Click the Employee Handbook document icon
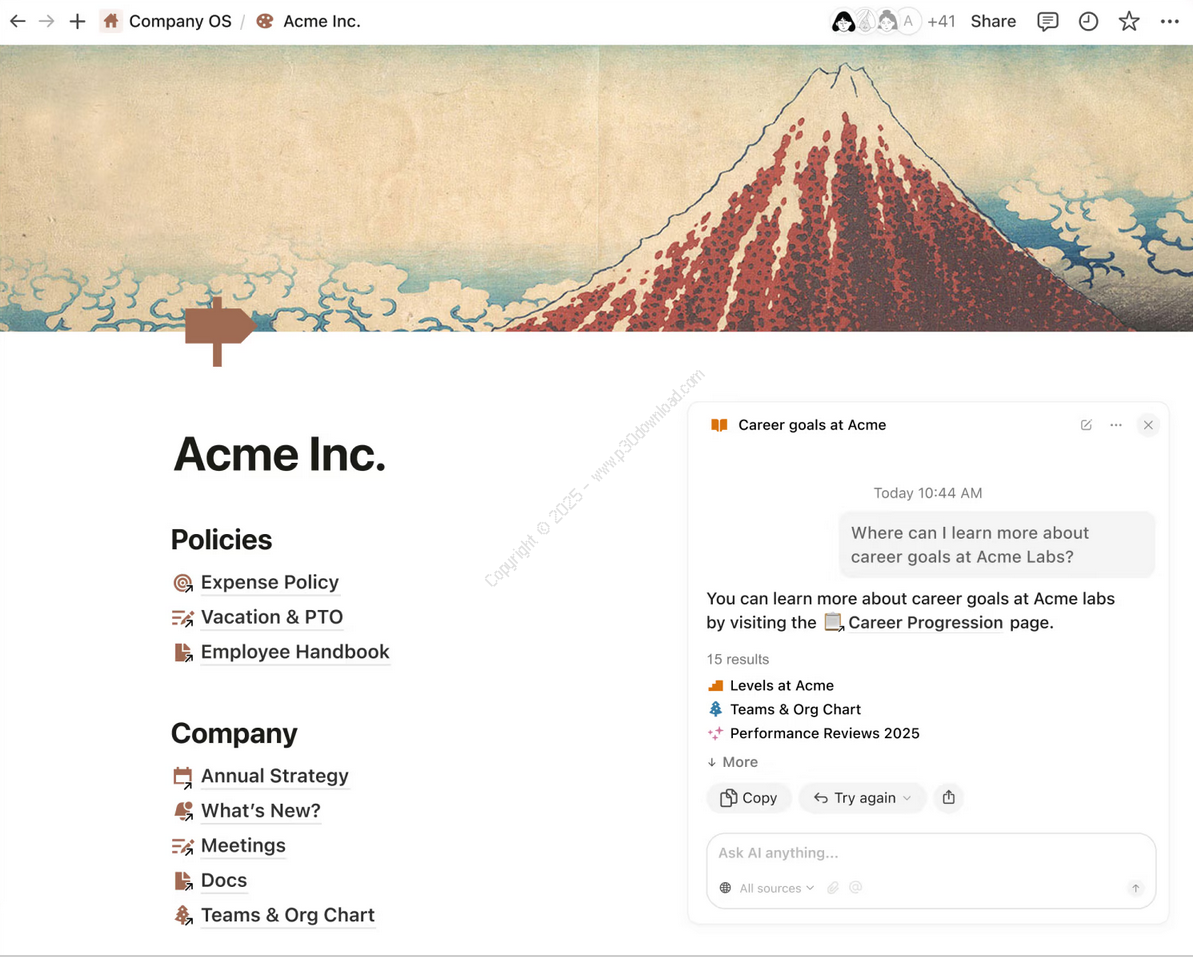This screenshot has height=957, width=1193. [183, 653]
